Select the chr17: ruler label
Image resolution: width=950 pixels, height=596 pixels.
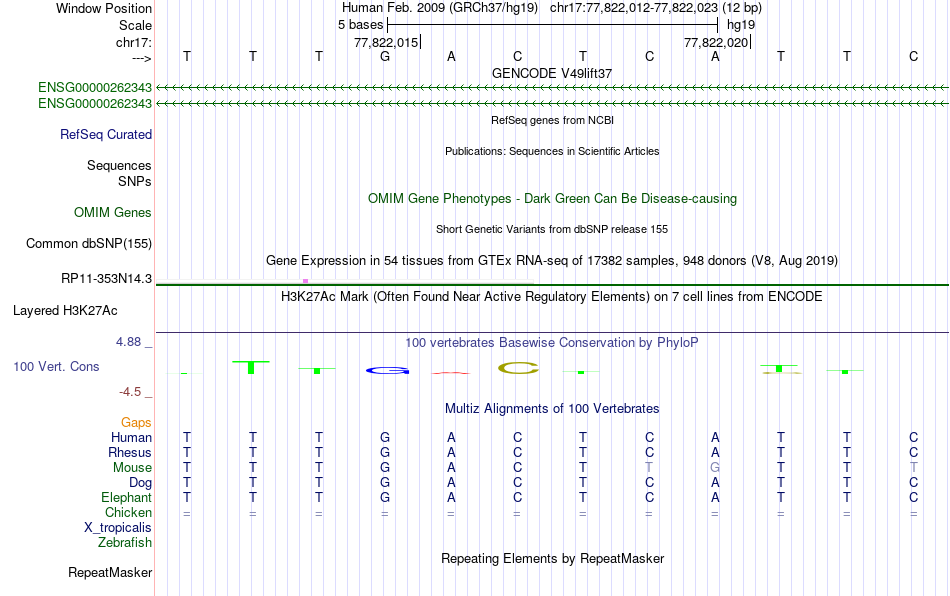[133, 42]
